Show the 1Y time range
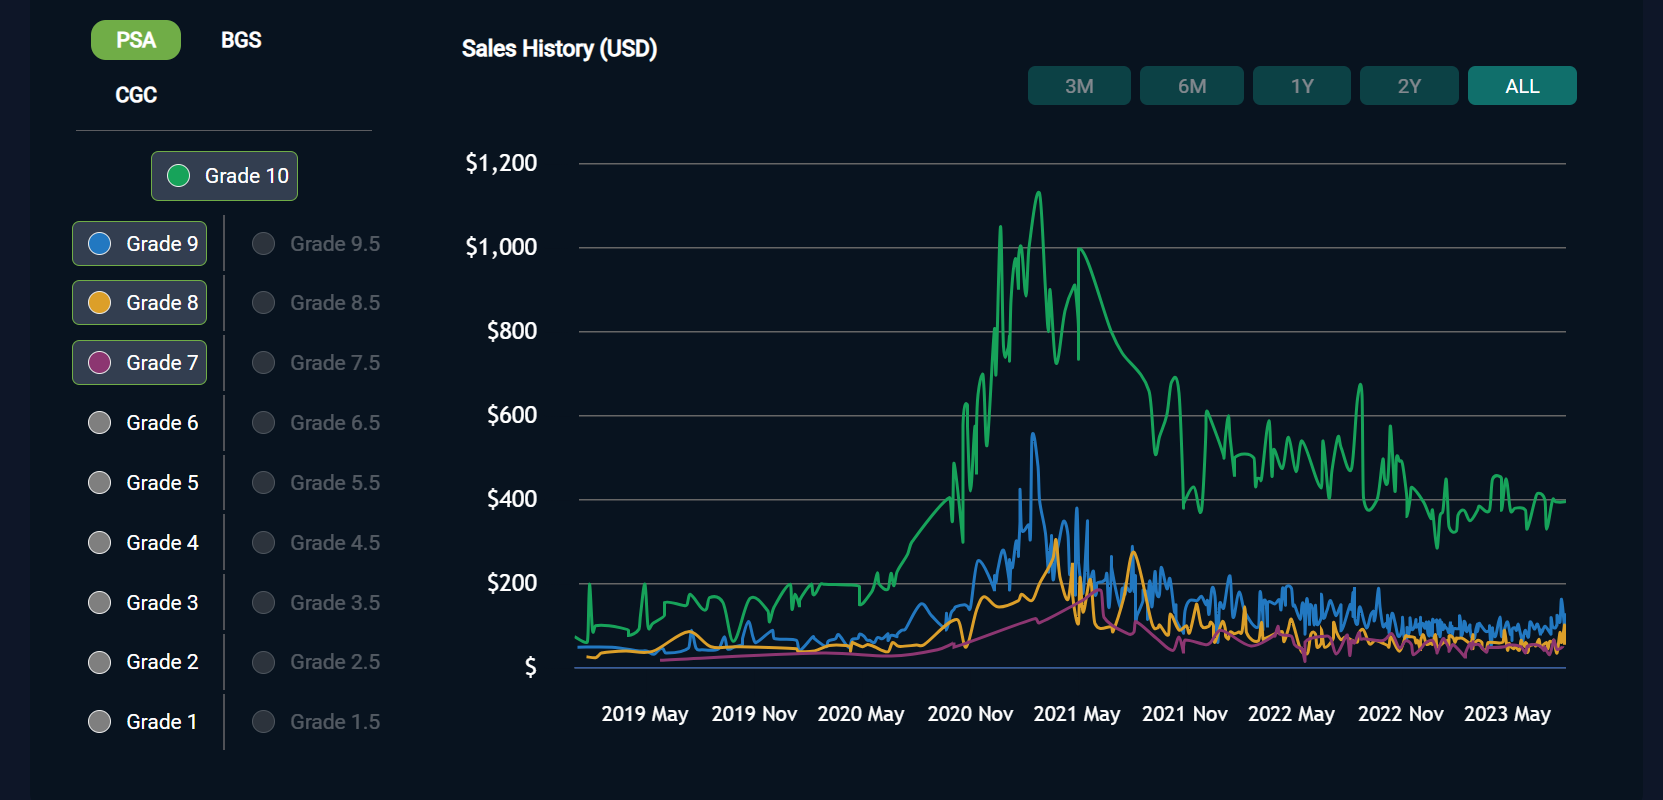This screenshot has width=1663, height=800. pyautogui.click(x=1302, y=86)
